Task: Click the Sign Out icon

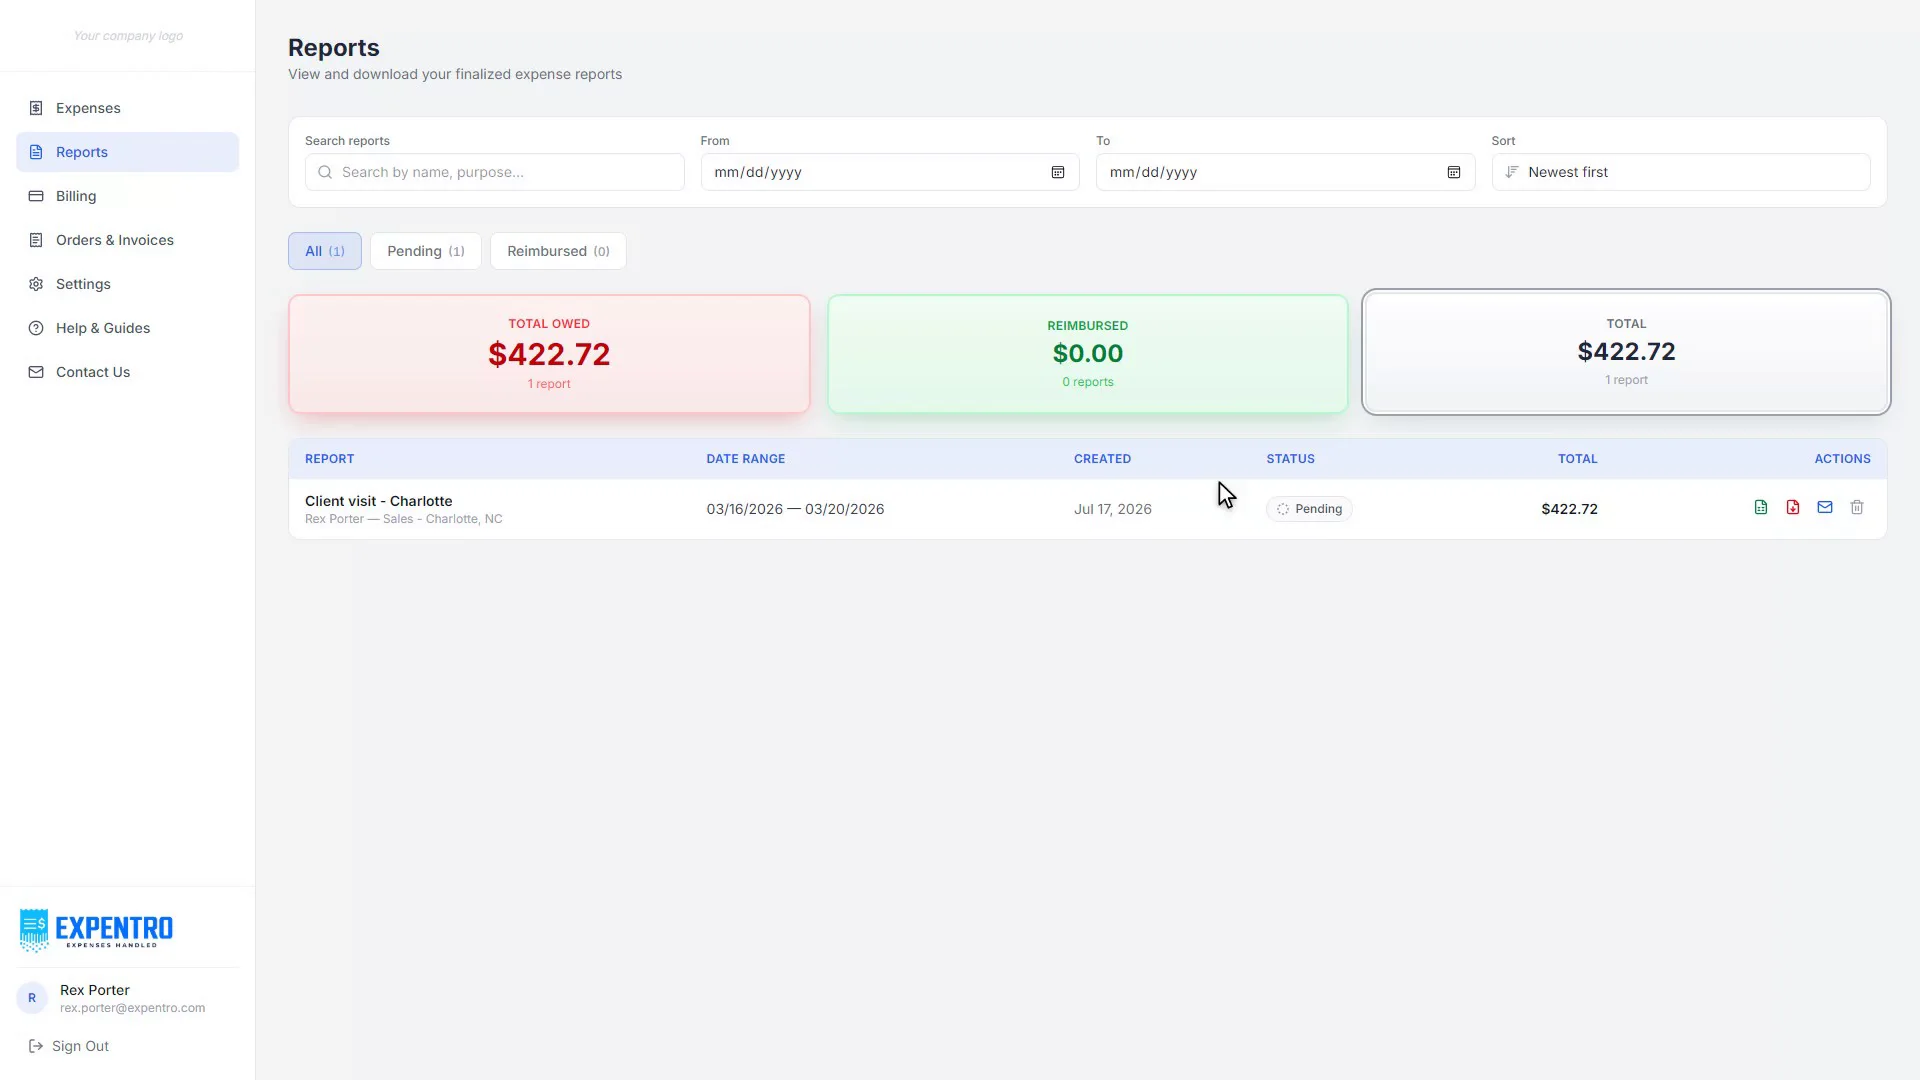Action: [x=36, y=1046]
